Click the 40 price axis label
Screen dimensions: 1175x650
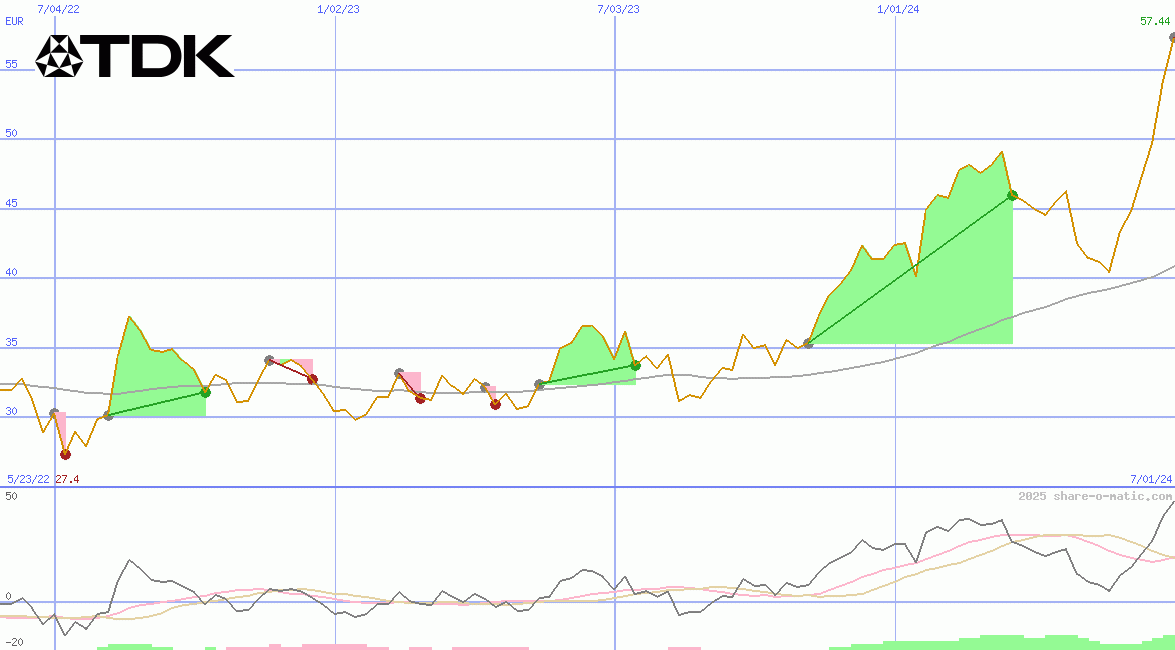[11, 272]
